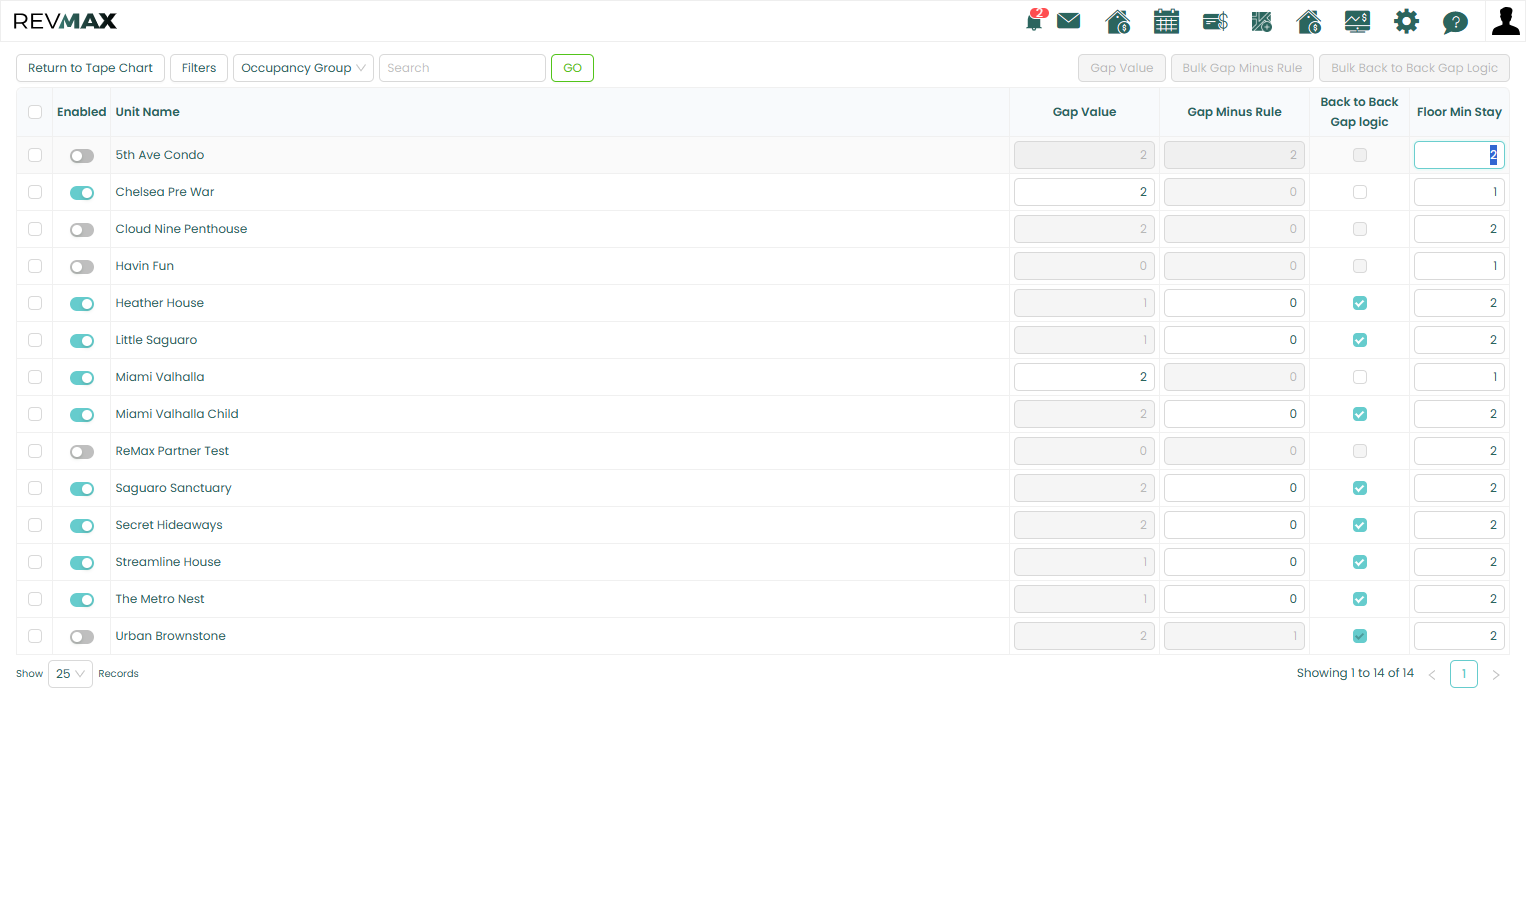Click Return to Tape Chart button
The height and width of the screenshot is (914, 1526).
(90, 68)
